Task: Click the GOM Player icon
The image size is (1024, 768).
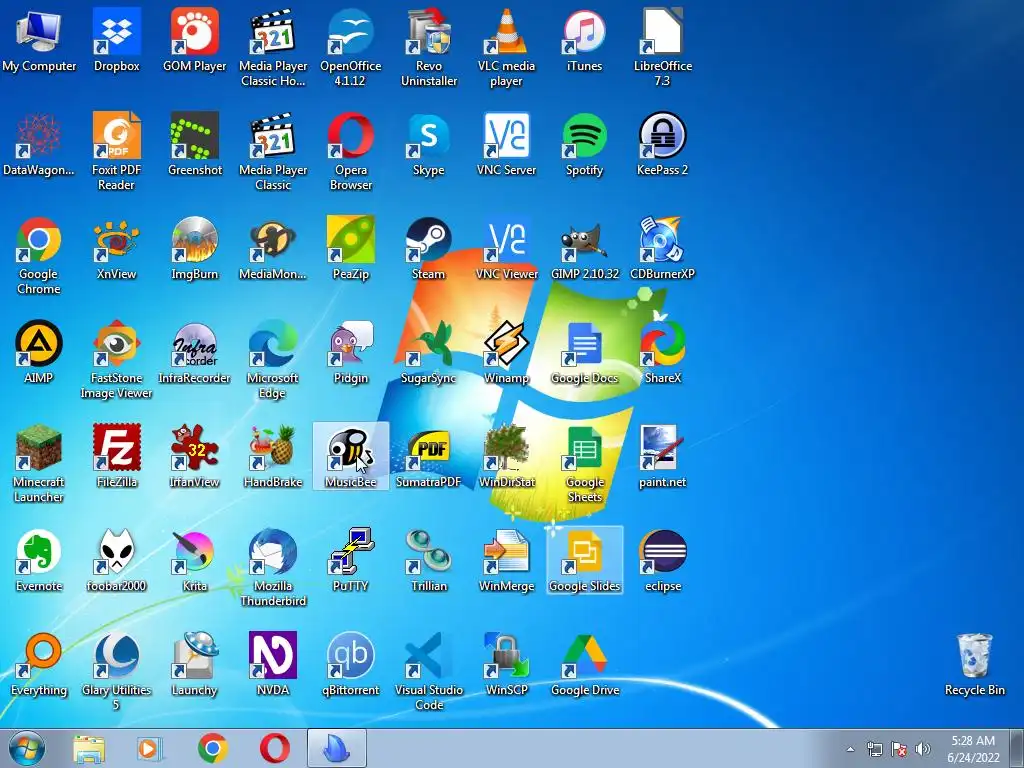Action: click(195, 40)
